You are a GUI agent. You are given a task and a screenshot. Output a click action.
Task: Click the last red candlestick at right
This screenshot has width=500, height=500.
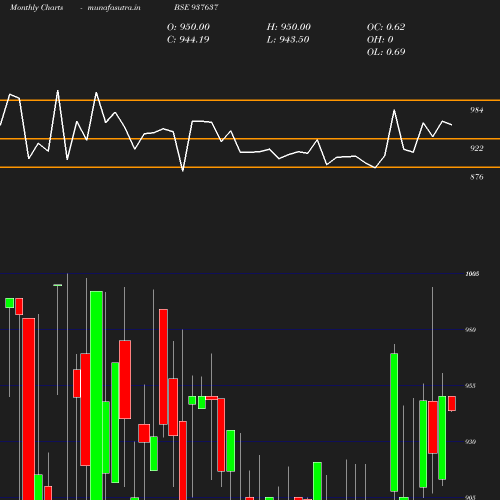point(452,403)
